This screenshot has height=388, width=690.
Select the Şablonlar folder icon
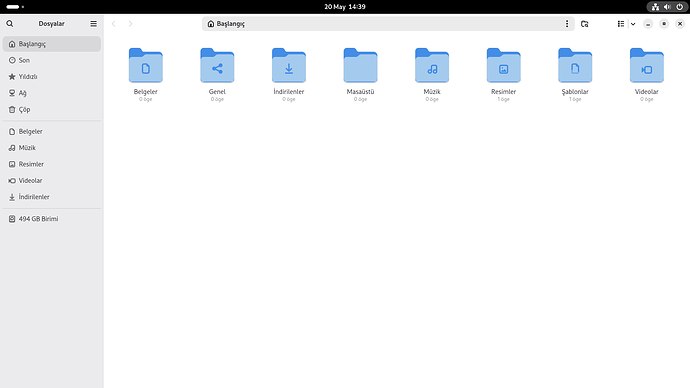pyautogui.click(x=575, y=65)
